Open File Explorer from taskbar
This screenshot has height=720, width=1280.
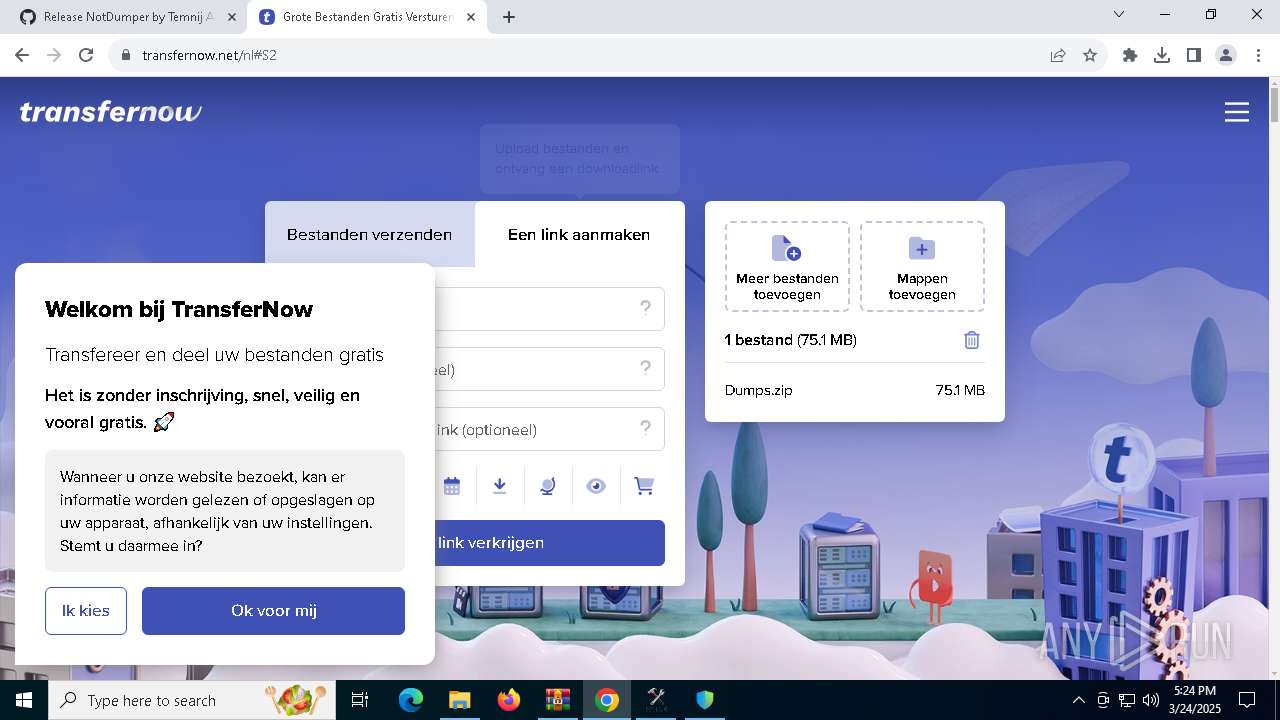(x=459, y=700)
